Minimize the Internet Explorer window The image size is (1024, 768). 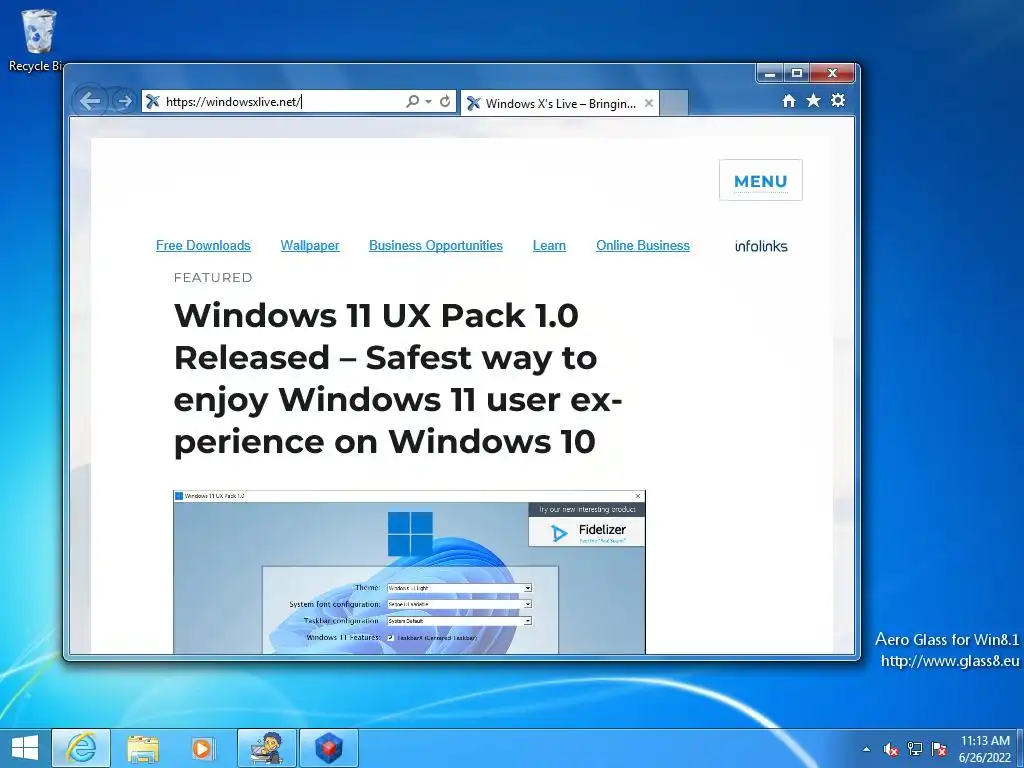[x=771, y=73]
